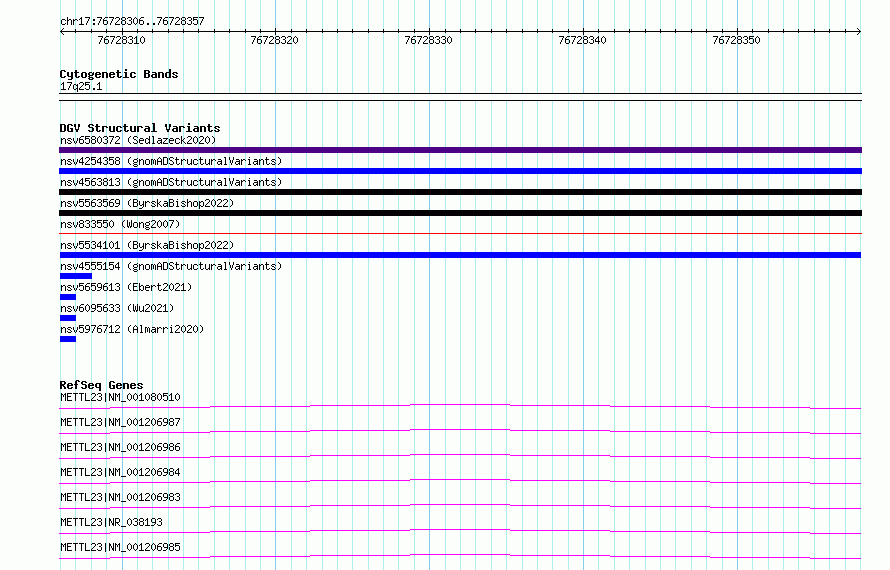Screen dimensions: 890x570
Task: Click the left arrow end of the ruler
Action: (62, 31)
